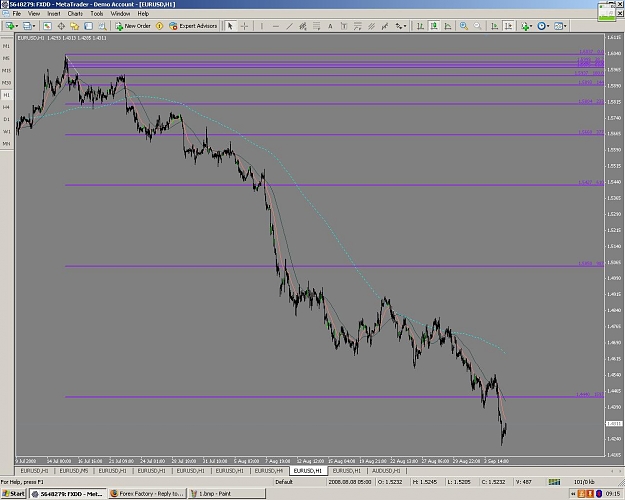This screenshot has width=625, height=500.
Task: Zoom out on the chart
Action: point(478,26)
